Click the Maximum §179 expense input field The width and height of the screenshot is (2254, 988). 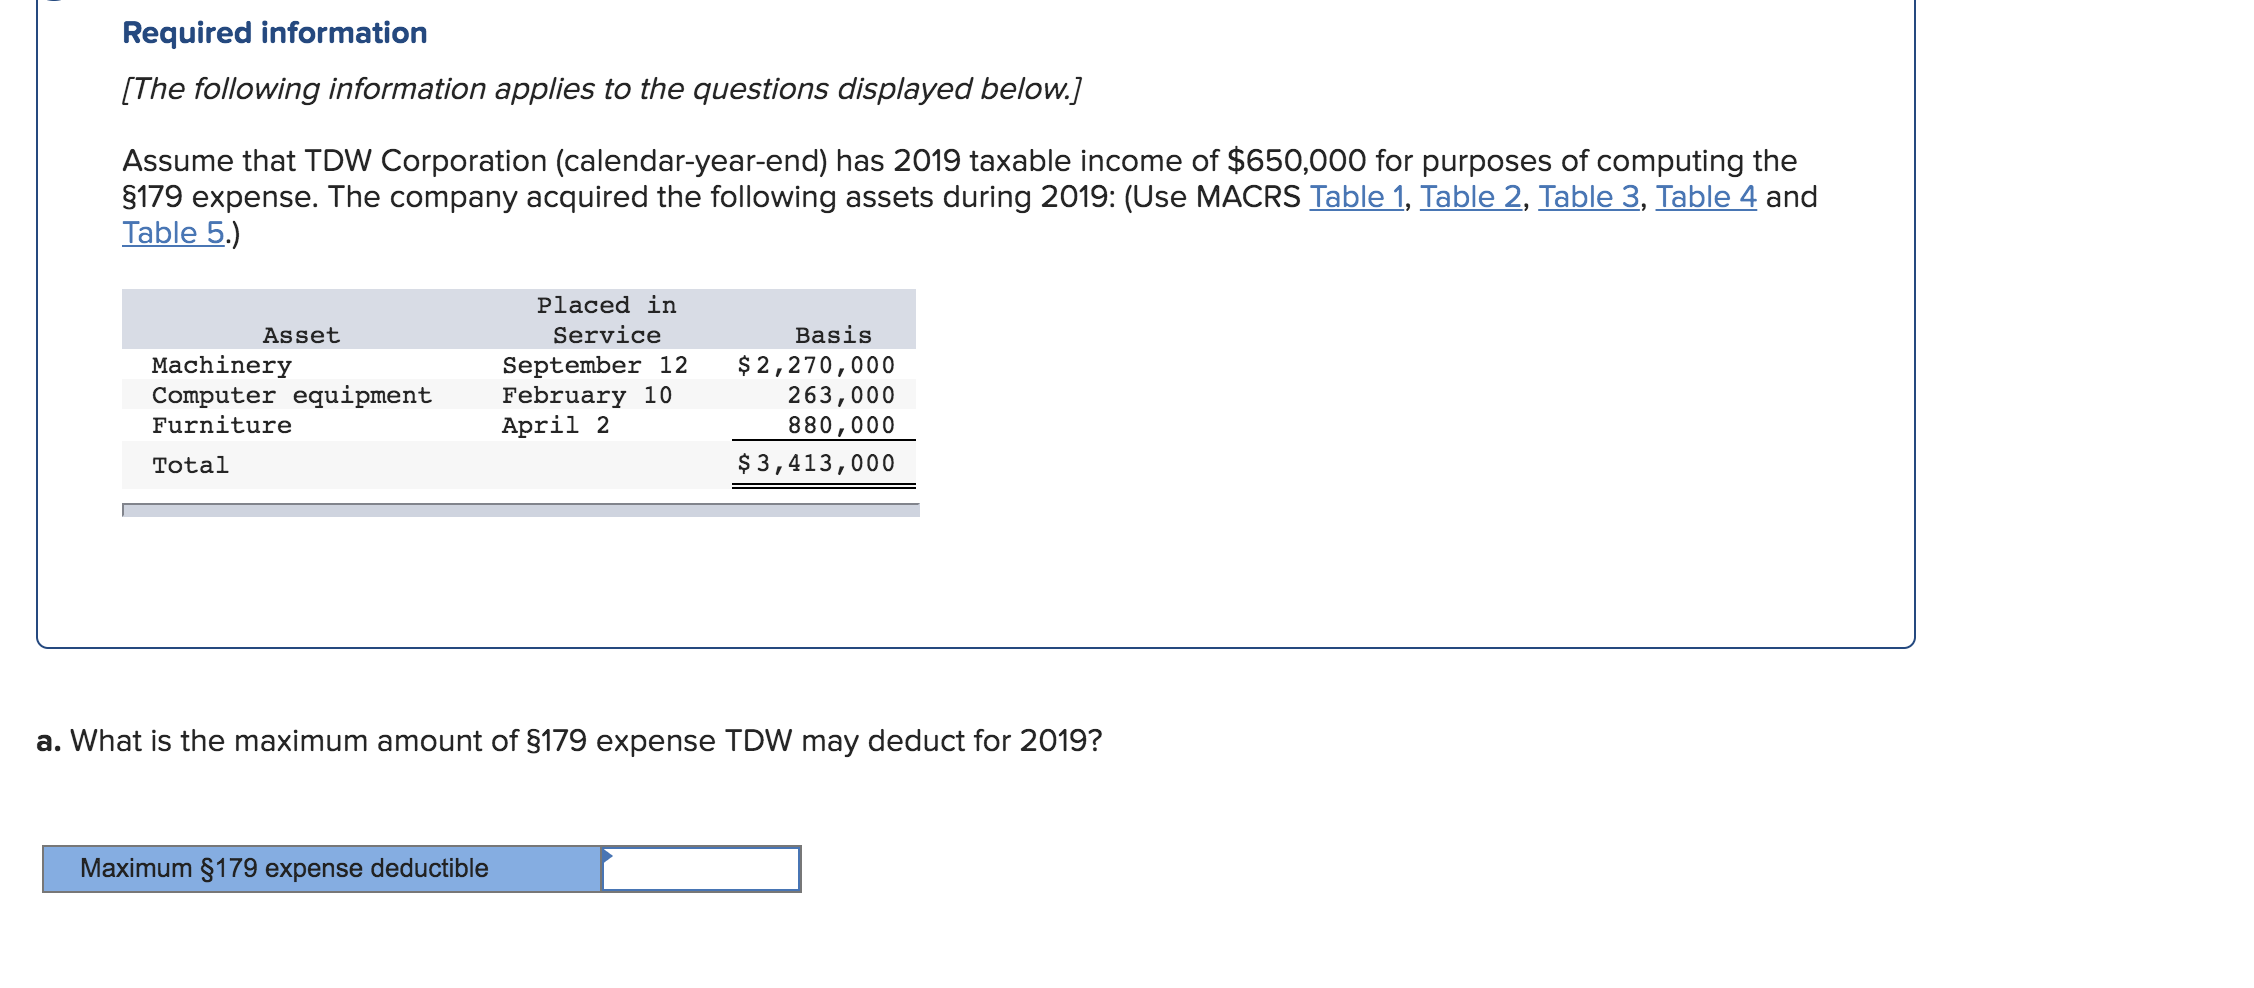pos(700,868)
